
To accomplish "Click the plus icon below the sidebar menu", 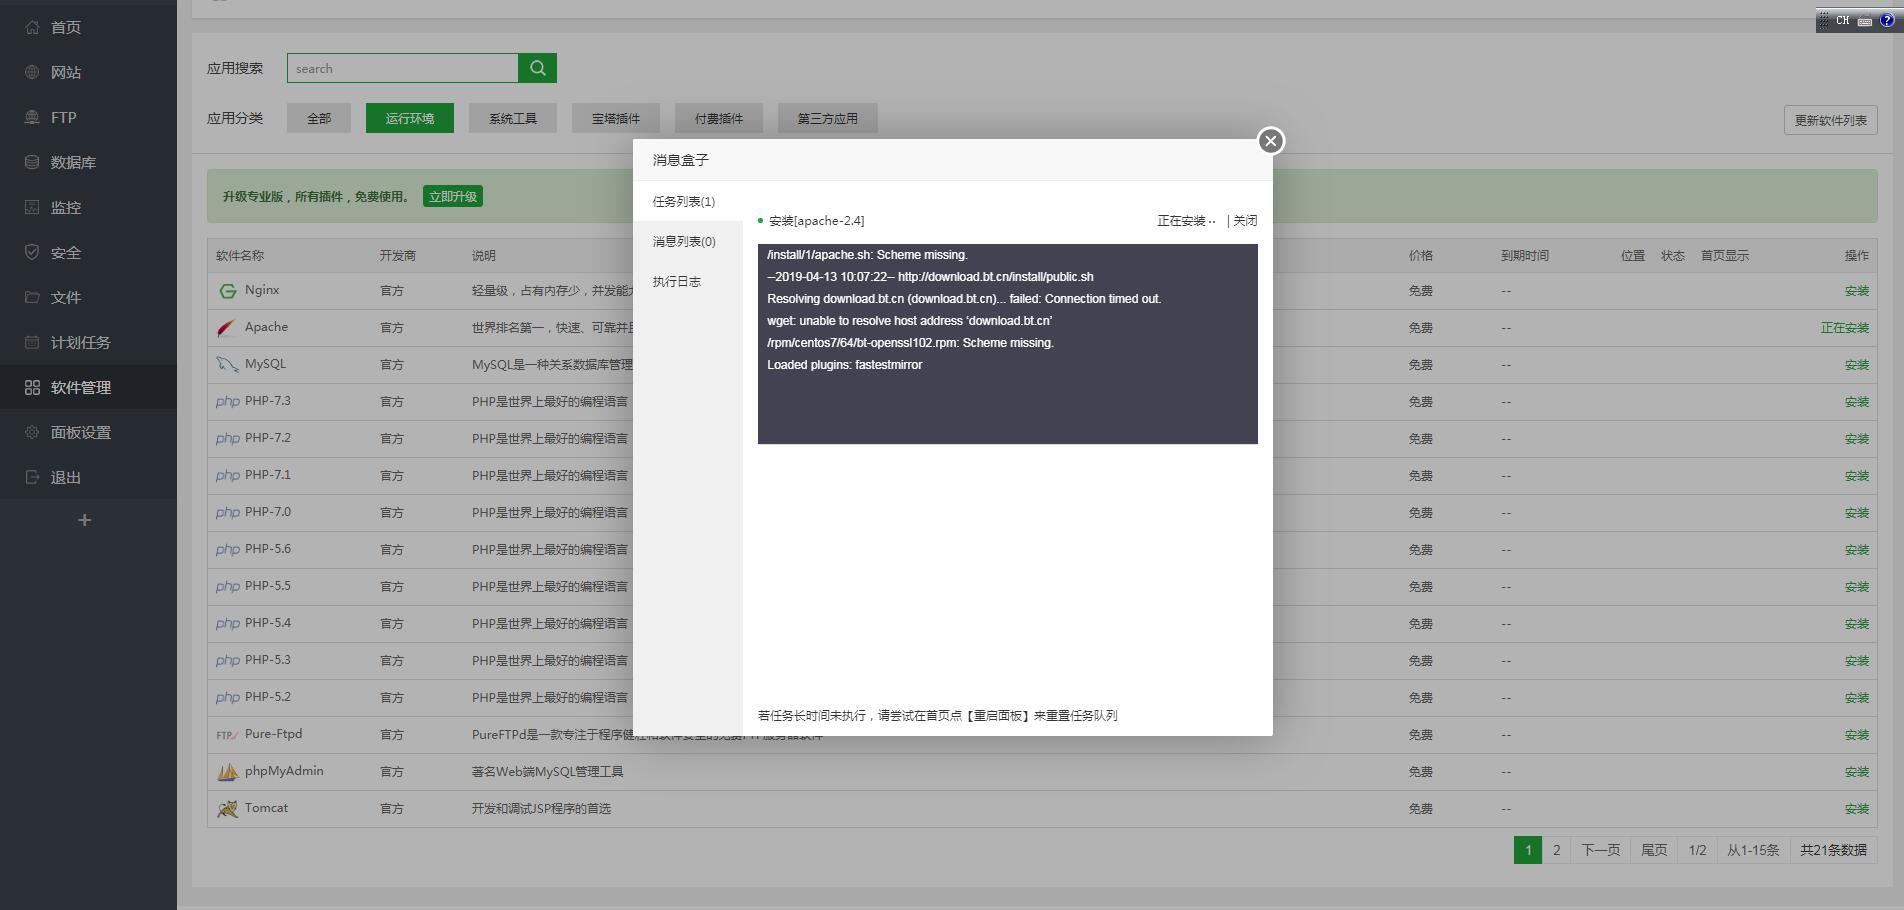I will pyautogui.click(x=85, y=520).
